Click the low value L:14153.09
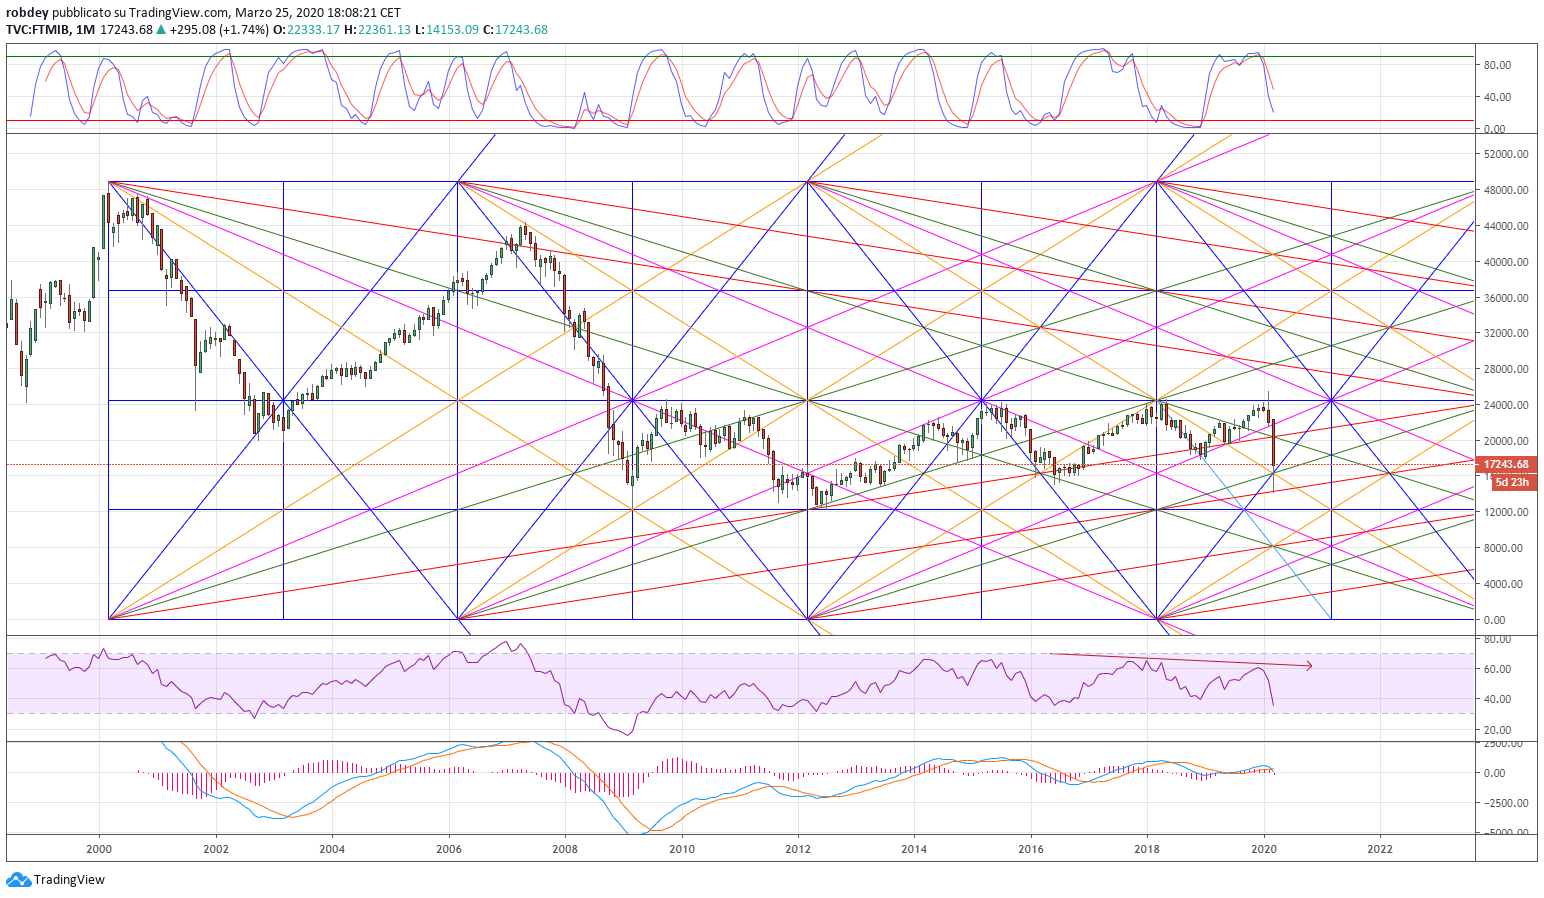This screenshot has width=1544, height=898. (447, 30)
